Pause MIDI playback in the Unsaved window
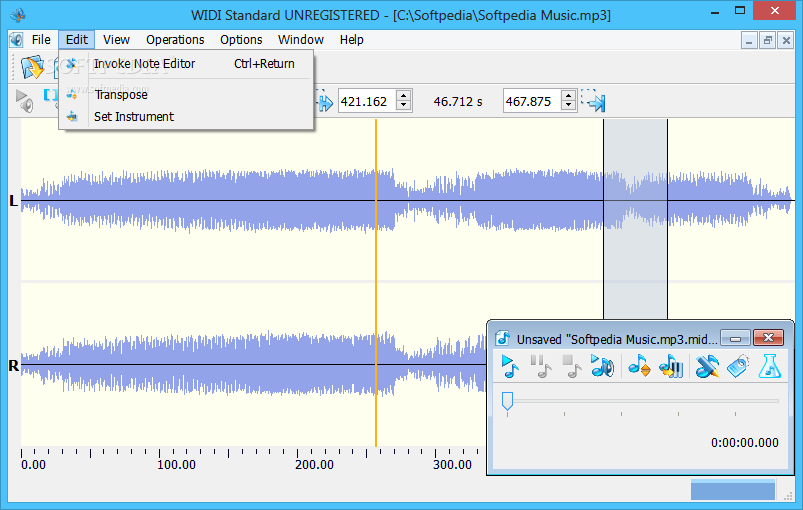Image resolution: width=803 pixels, height=510 pixels. point(540,366)
